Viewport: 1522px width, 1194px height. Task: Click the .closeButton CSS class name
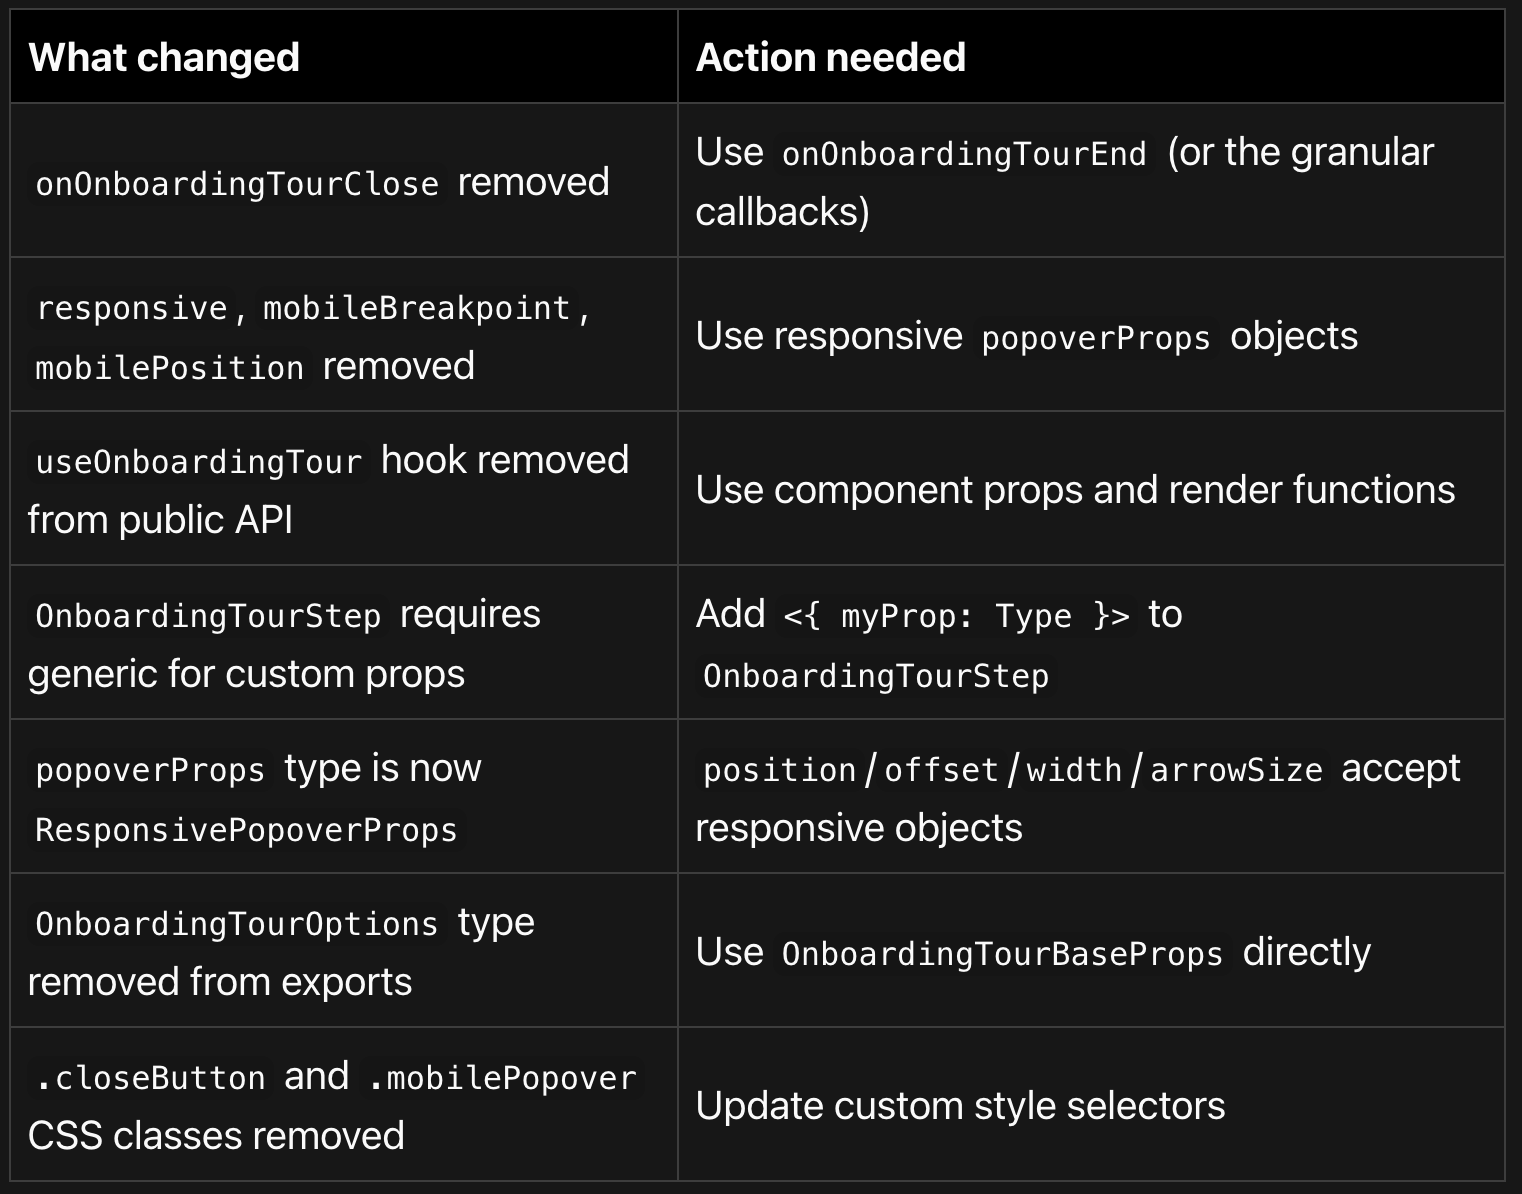point(151,1078)
